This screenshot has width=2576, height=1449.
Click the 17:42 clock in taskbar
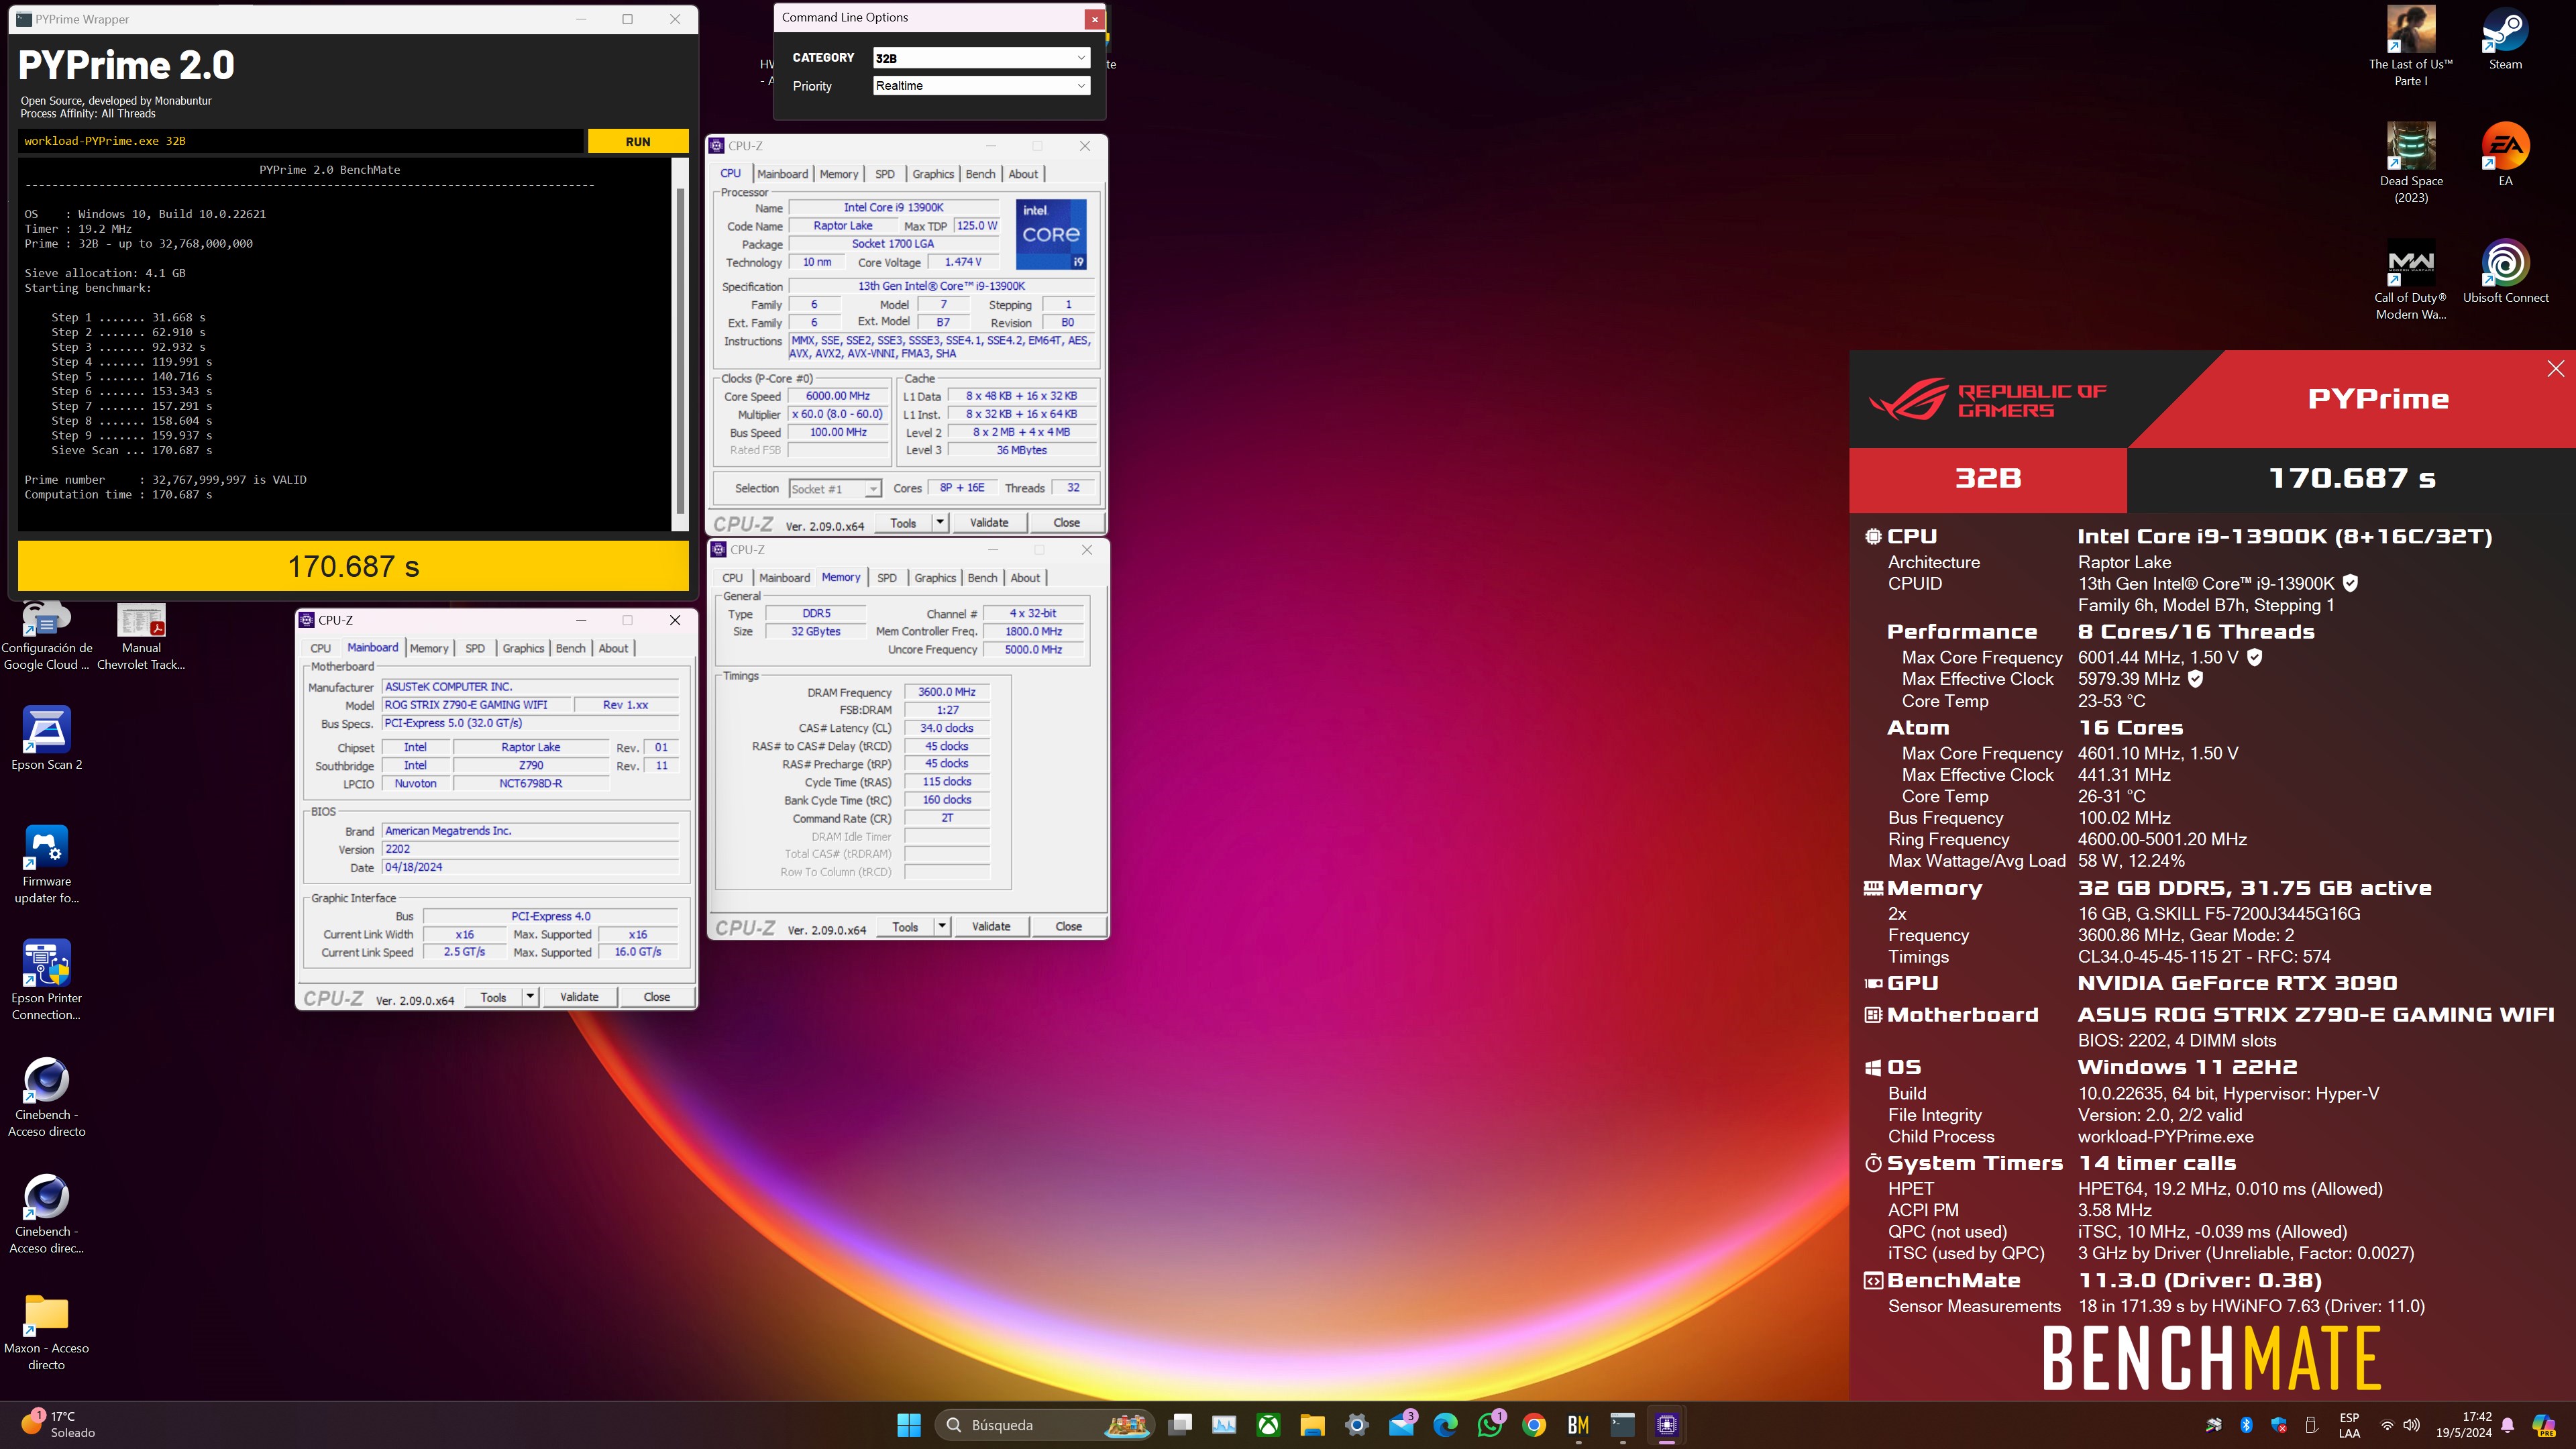coord(2463,1425)
